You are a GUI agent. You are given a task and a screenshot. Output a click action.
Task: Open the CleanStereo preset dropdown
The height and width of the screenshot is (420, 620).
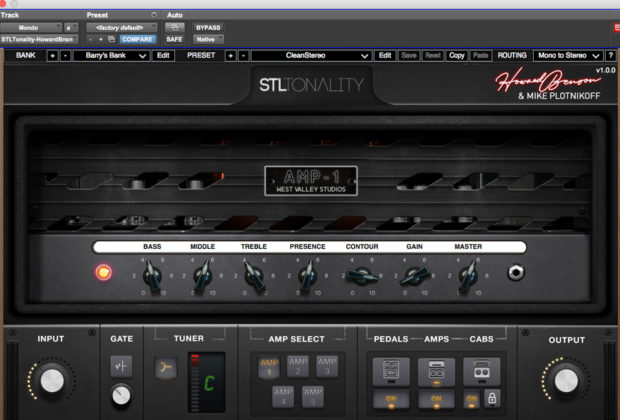point(312,56)
